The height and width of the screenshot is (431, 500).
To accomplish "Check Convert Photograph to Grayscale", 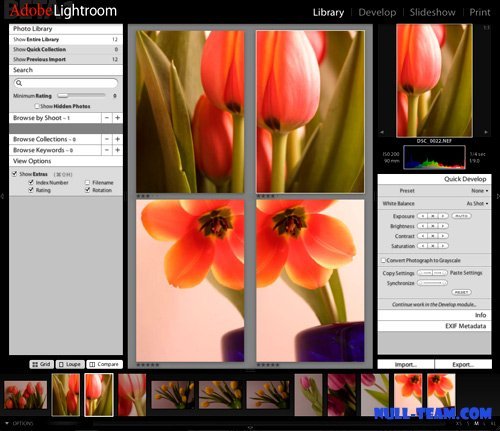I will tap(383, 260).
